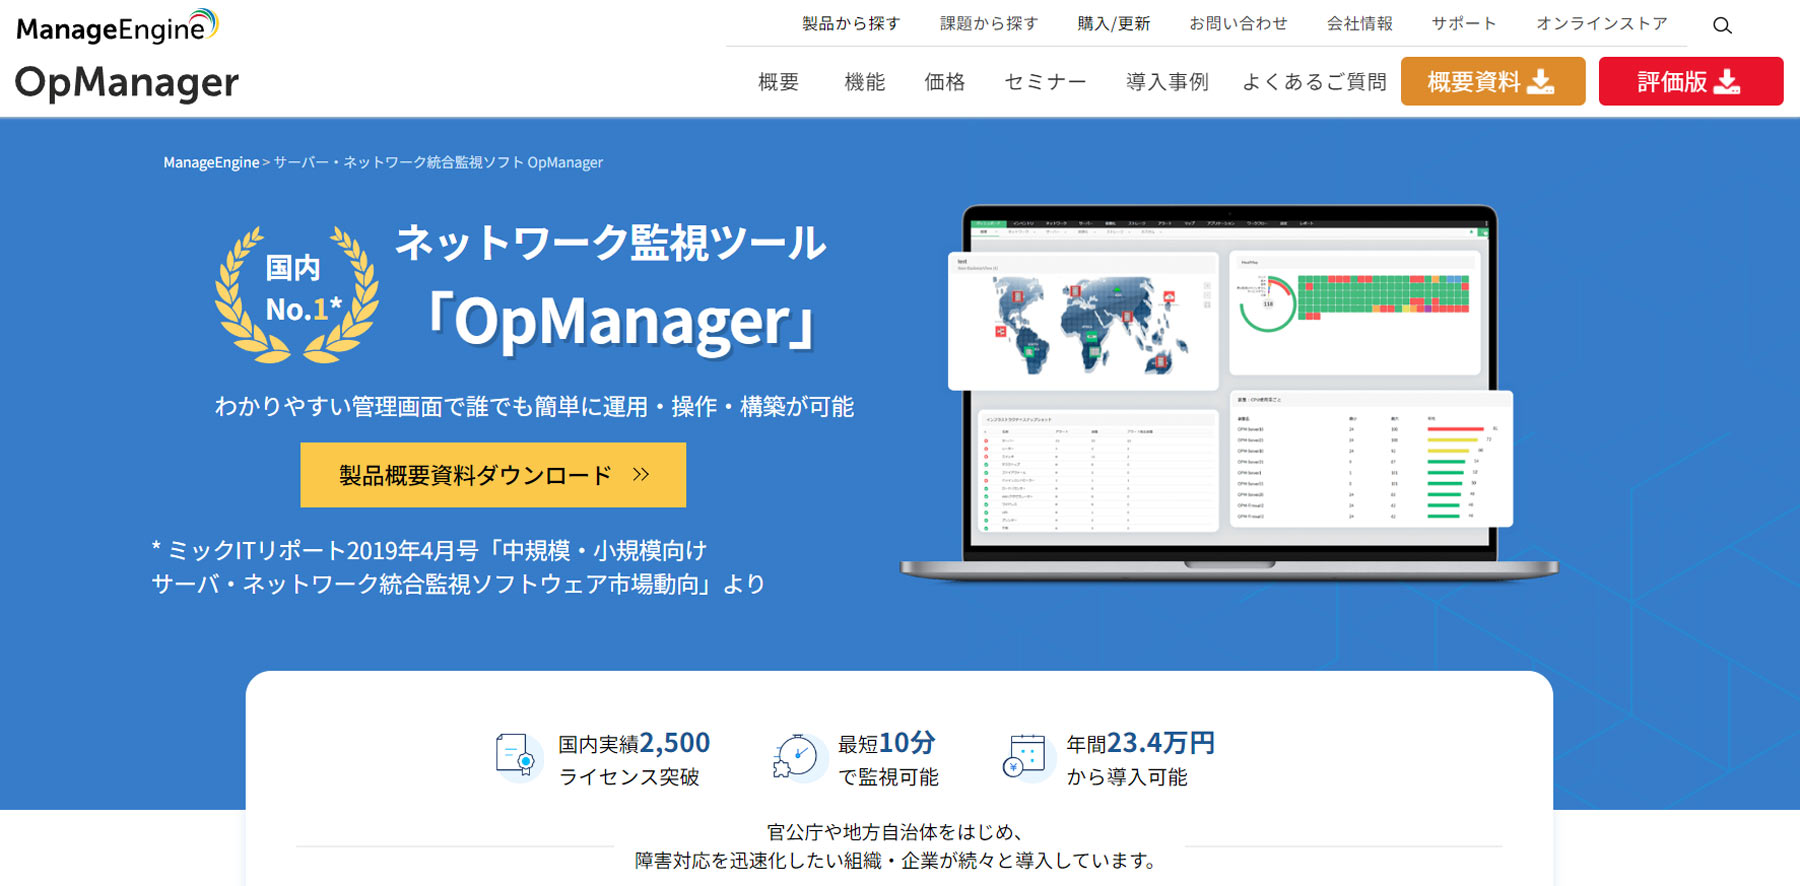
Task: Click red 評価版 download button
Action: point(1691,81)
